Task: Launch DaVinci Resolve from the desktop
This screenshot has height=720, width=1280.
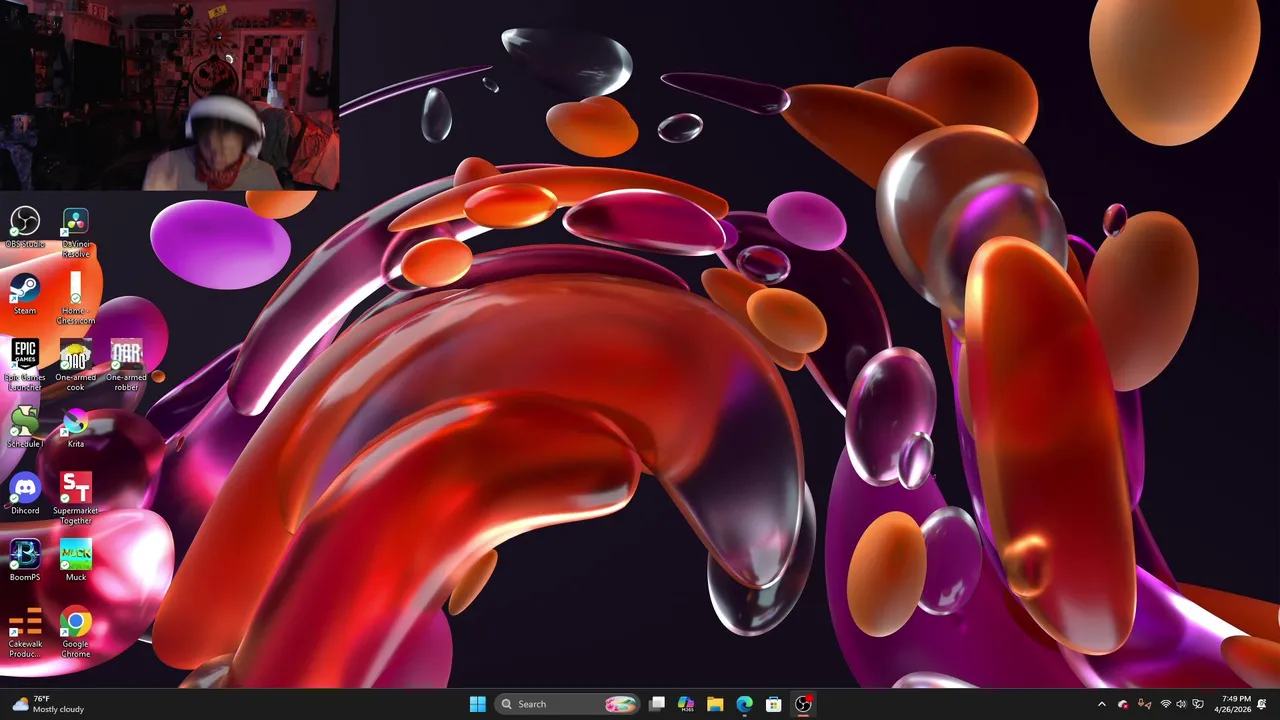Action: [76, 232]
